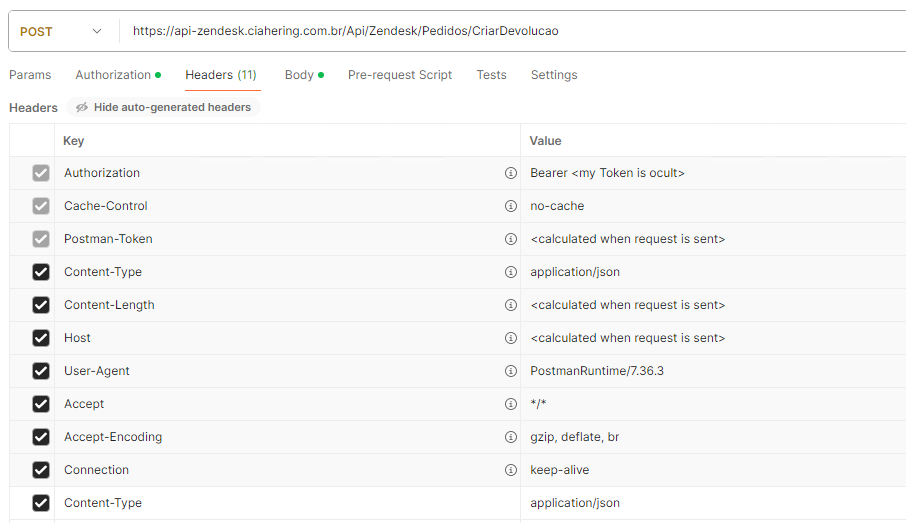This screenshot has width=906, height=523.
Task: Go to the Pre-request Script tab
Action: (400, 75)
